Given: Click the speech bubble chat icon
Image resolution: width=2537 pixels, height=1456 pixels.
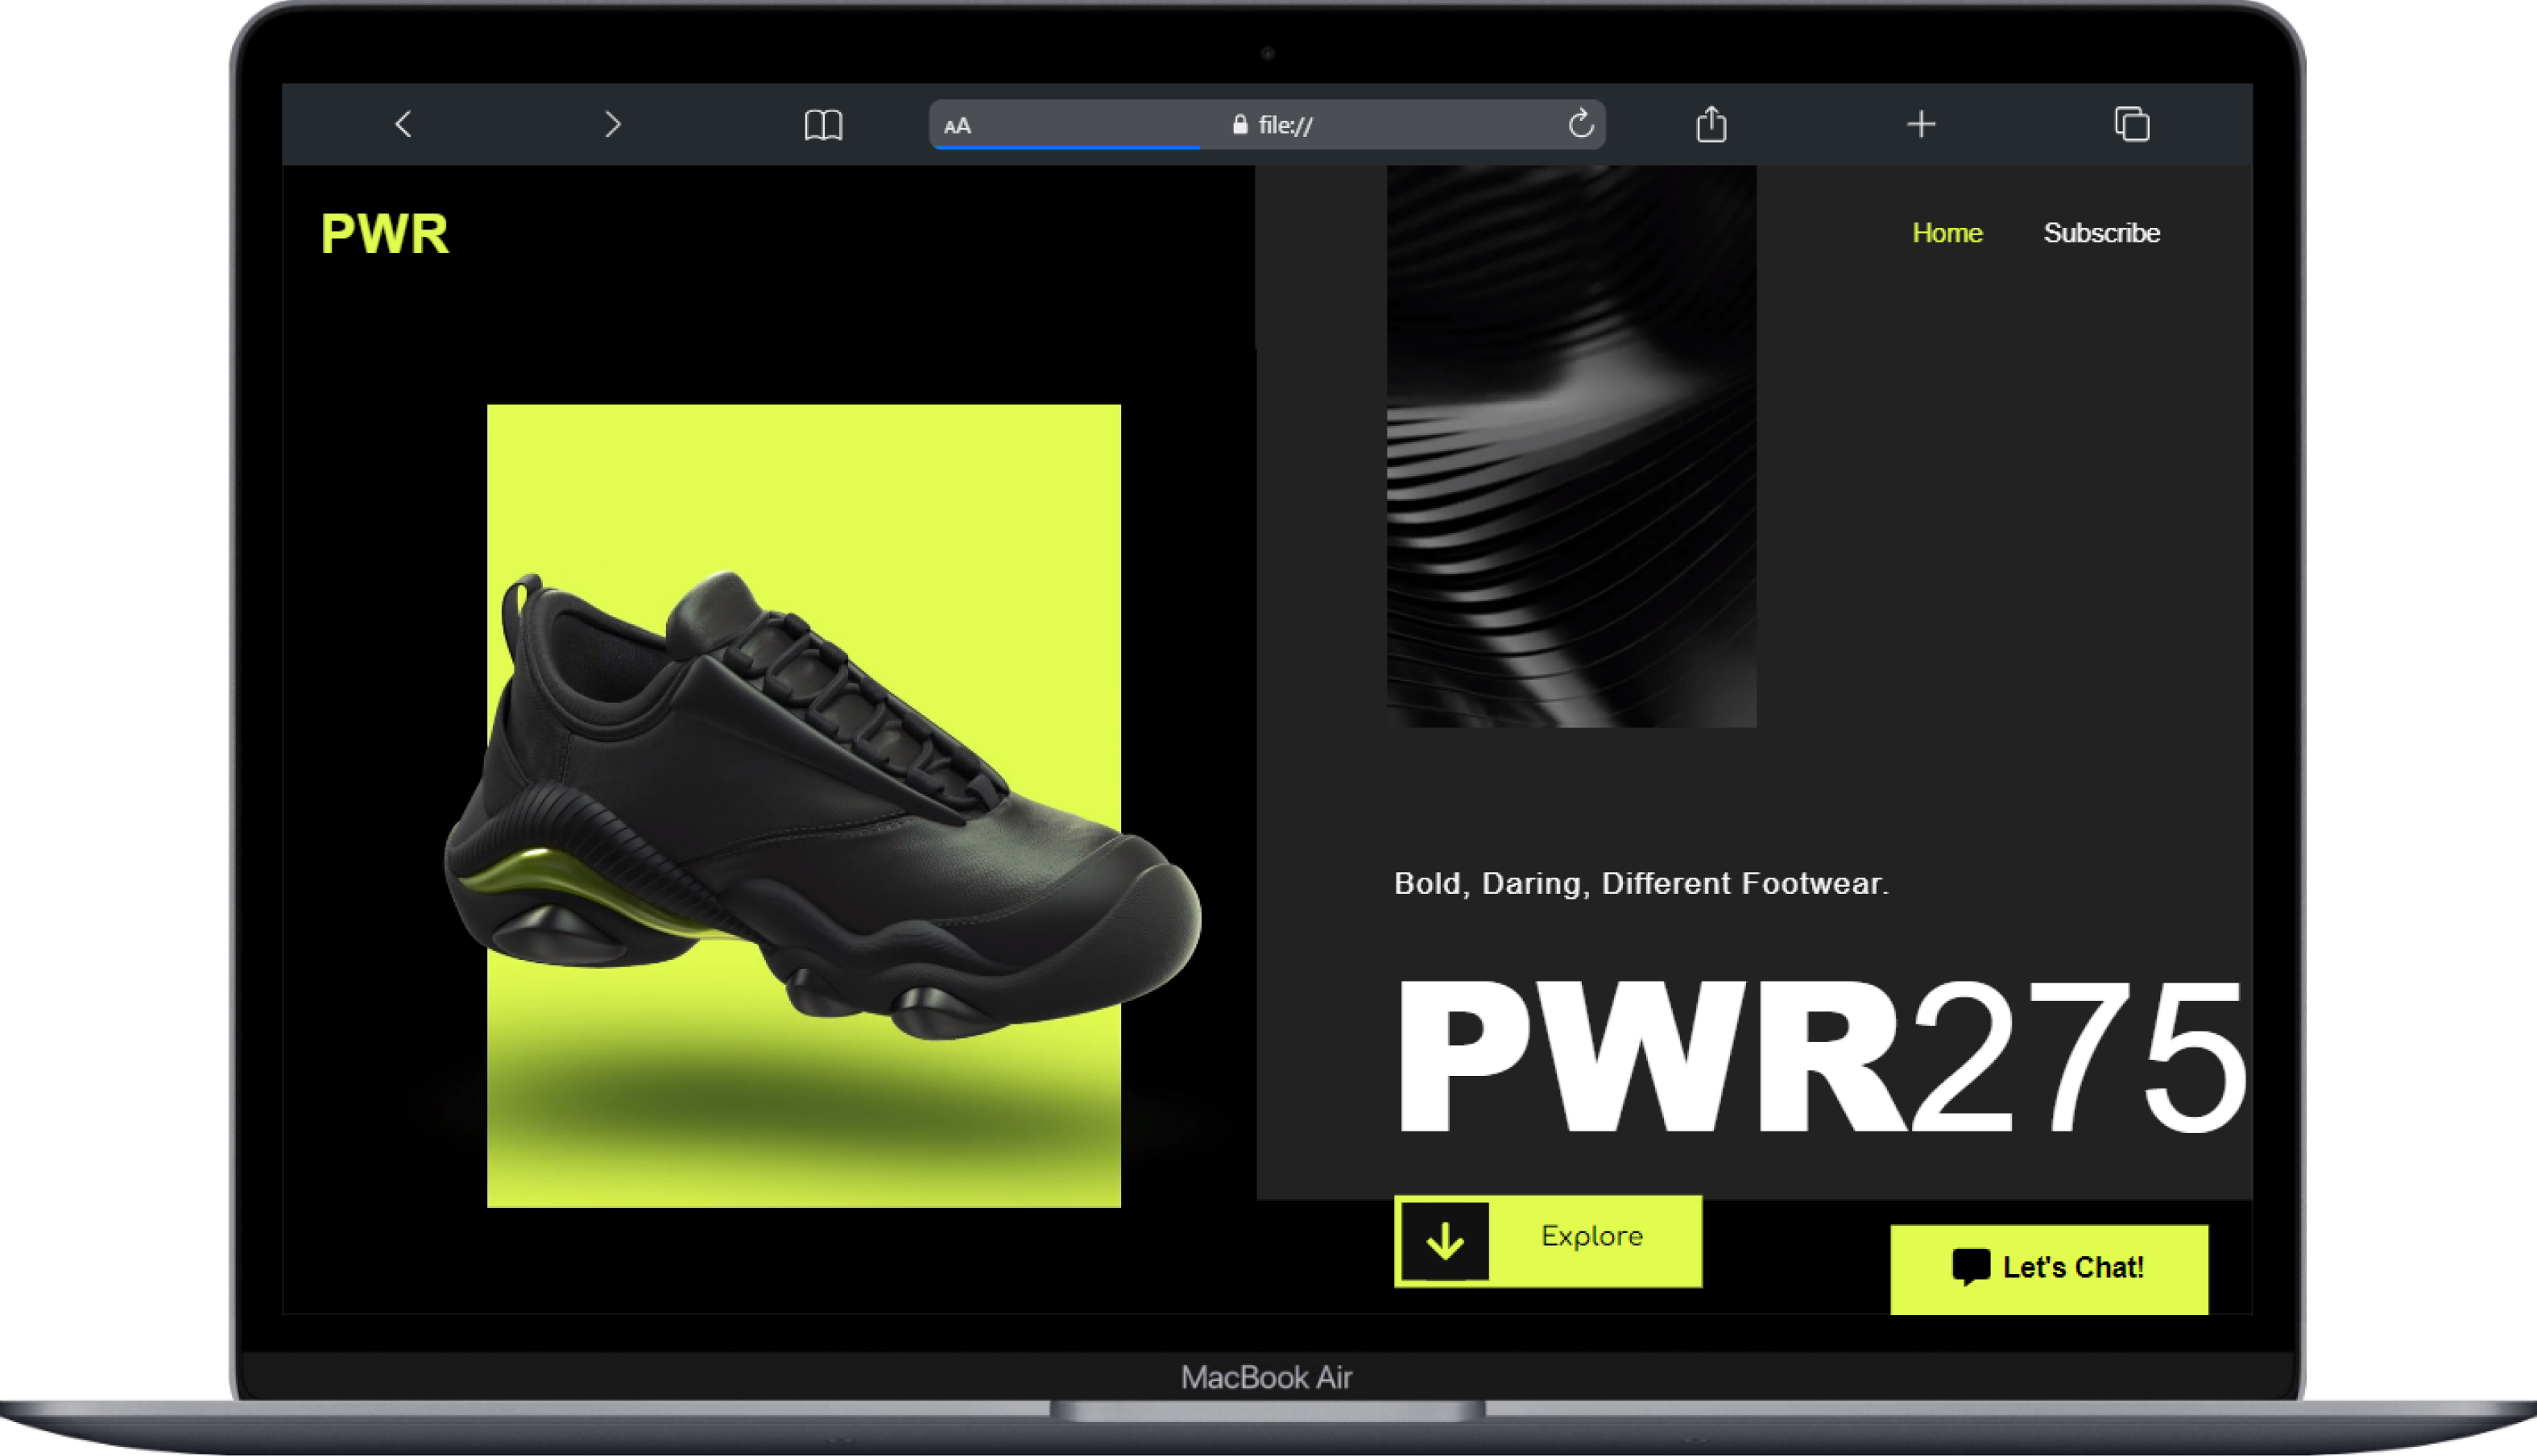Looking at the screenshot, I should 1970,1267.
